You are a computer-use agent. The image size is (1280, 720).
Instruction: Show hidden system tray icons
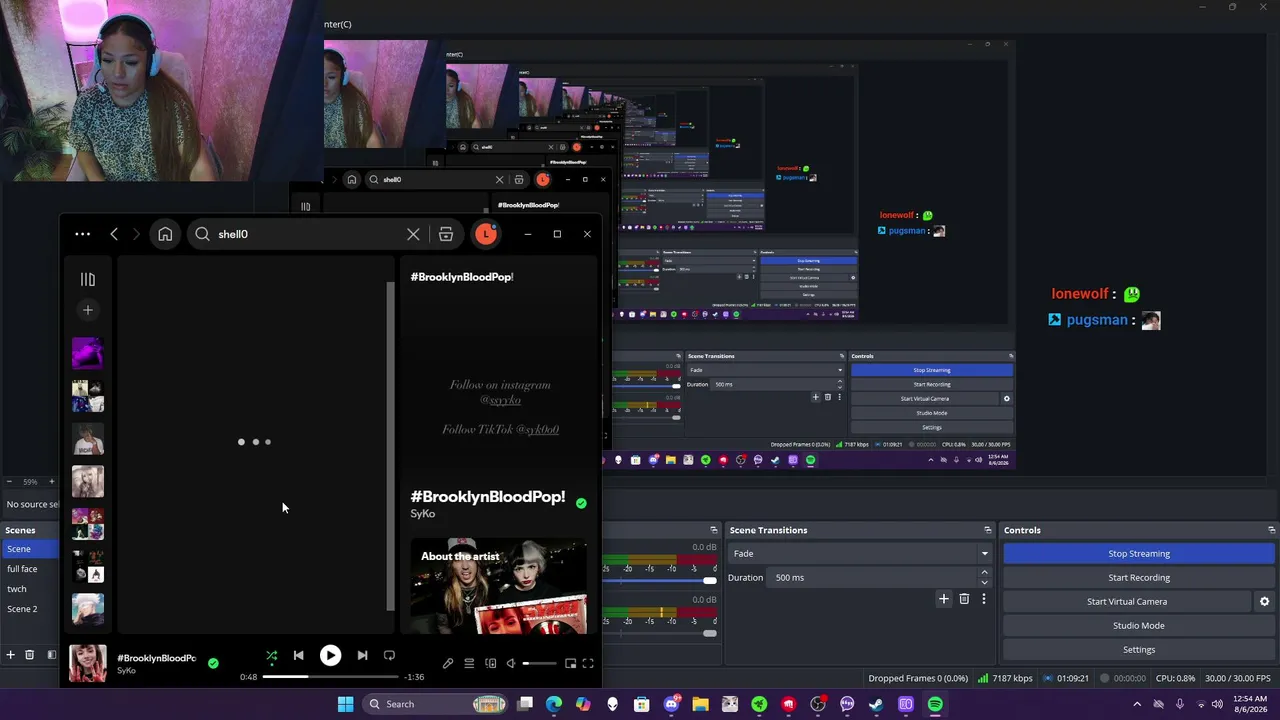pos(1137,704)
